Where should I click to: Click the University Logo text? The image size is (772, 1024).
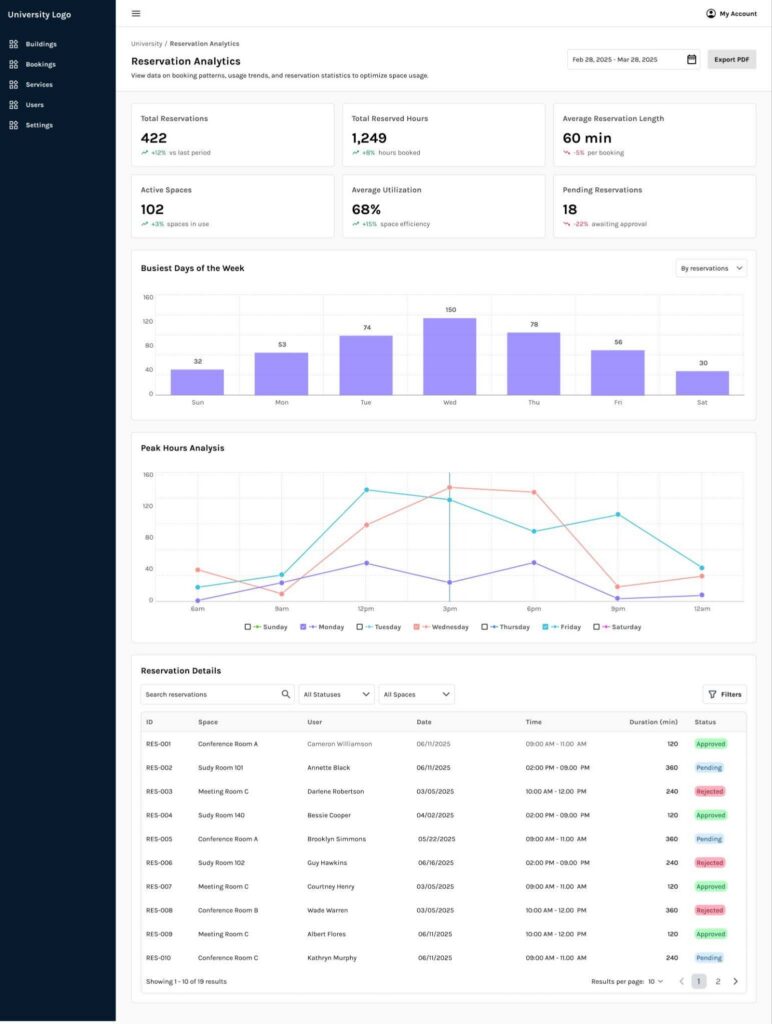pyautogui.click(x=39, y=14)
